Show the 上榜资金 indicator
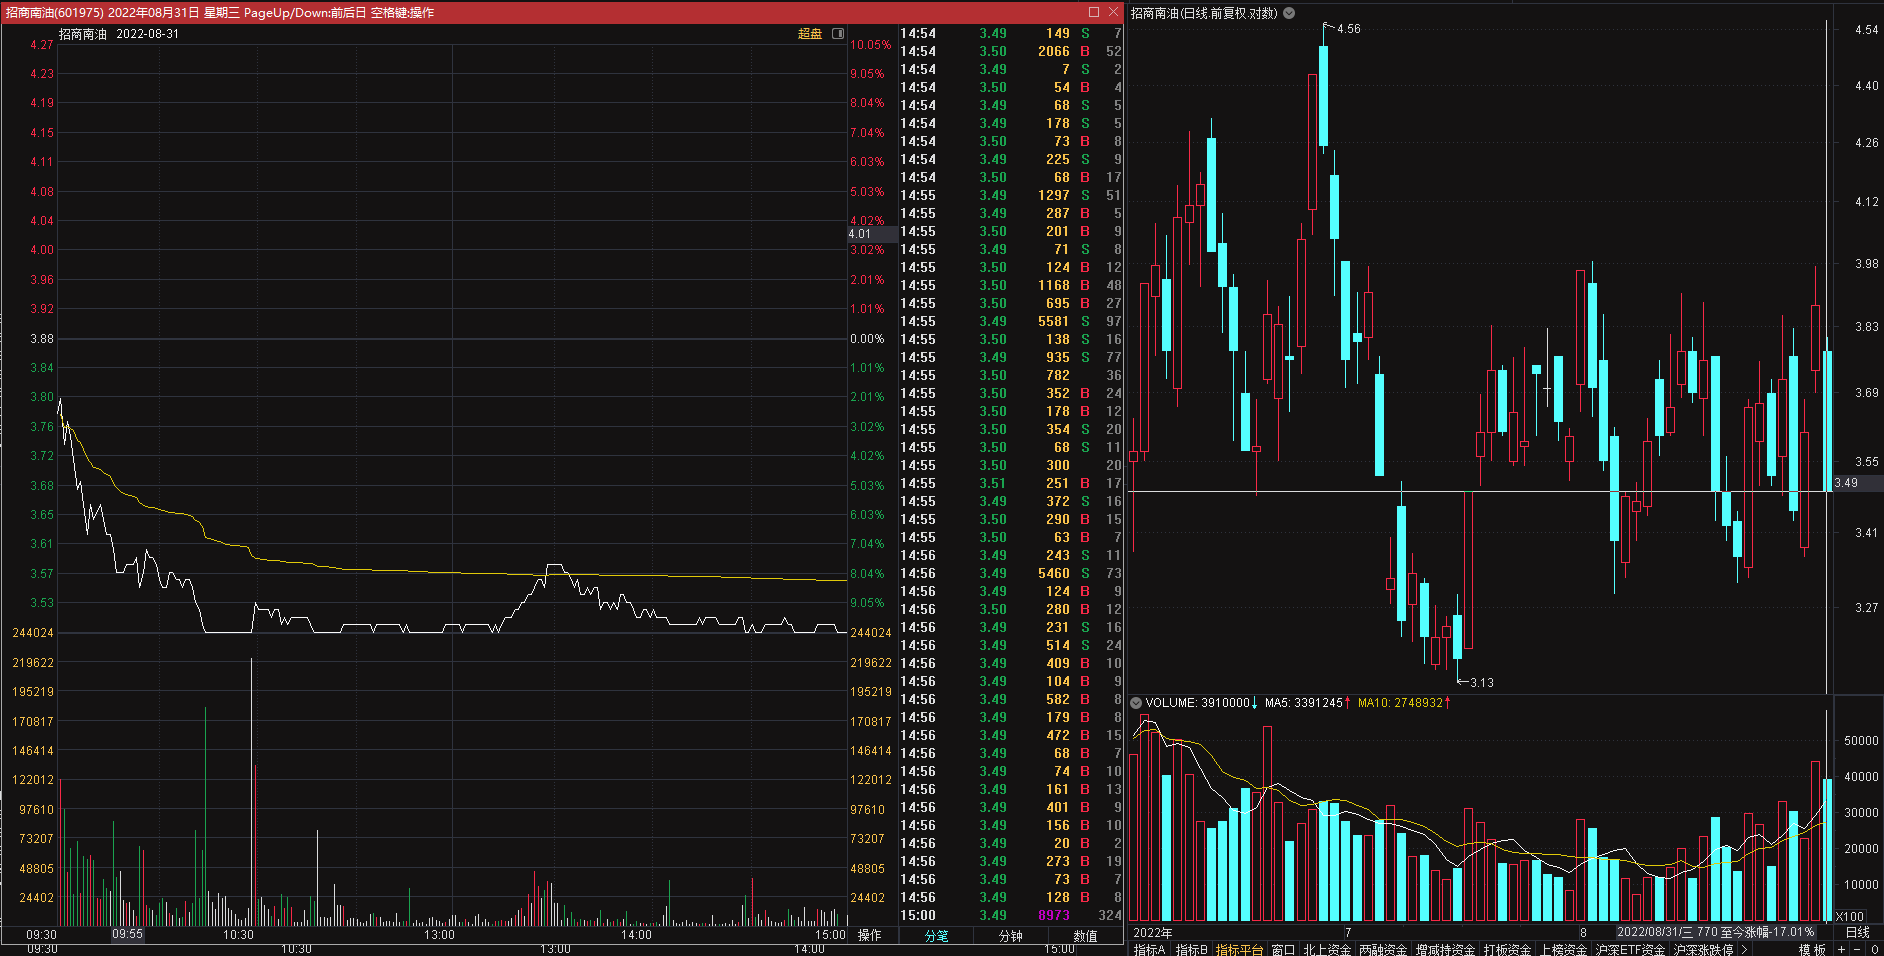This screenshot has height=956, width=1884. (x=1564, y=949)
